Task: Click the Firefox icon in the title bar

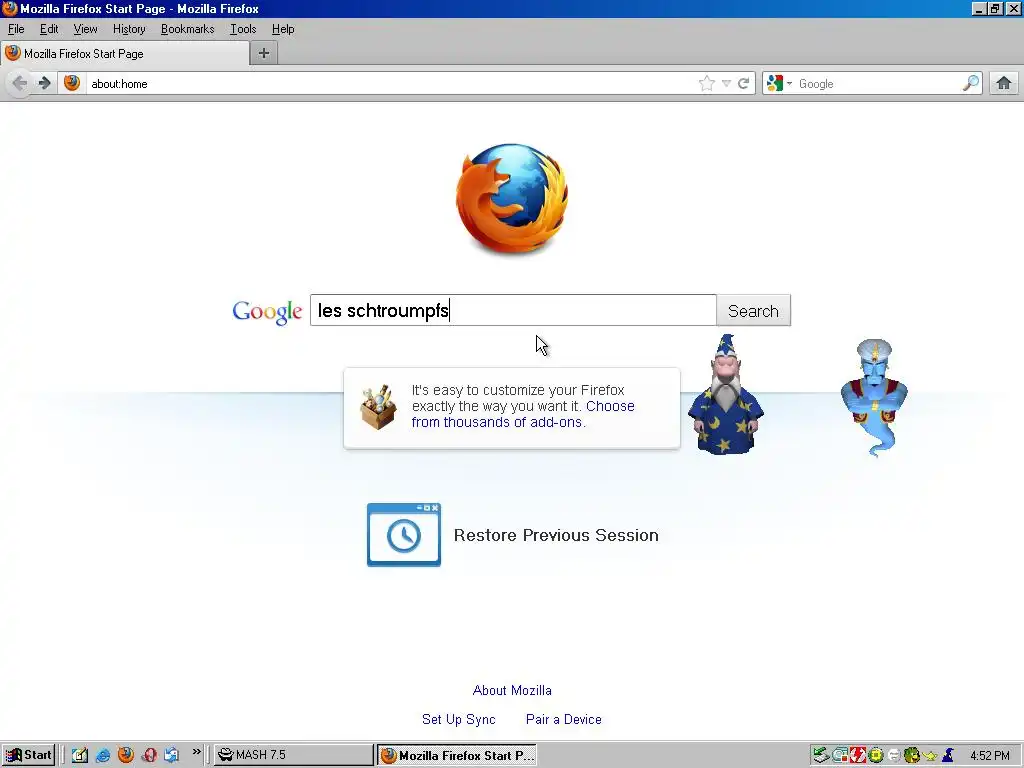Action: pos(9,8)
